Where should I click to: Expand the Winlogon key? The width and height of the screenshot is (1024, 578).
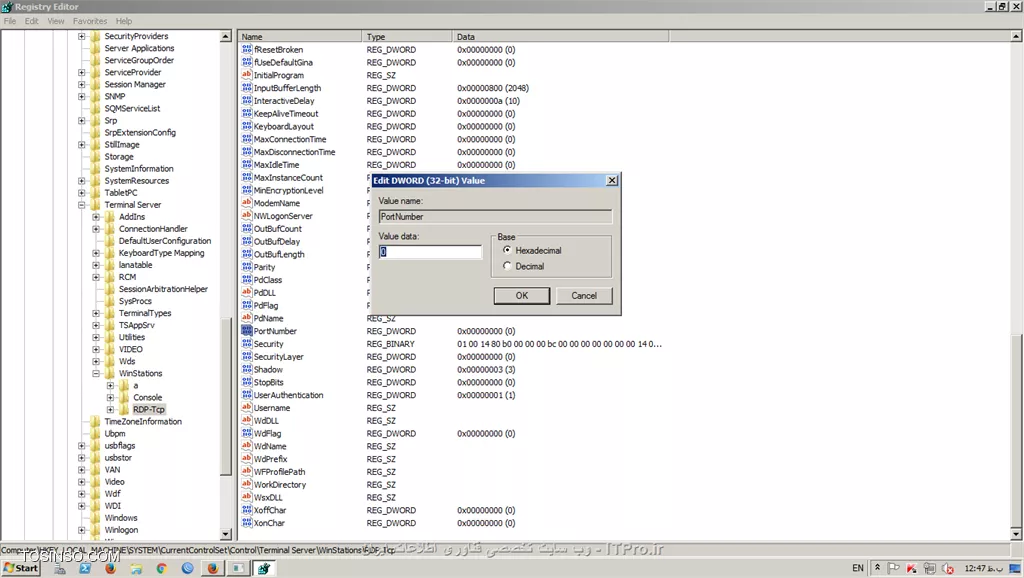point(82,530)
